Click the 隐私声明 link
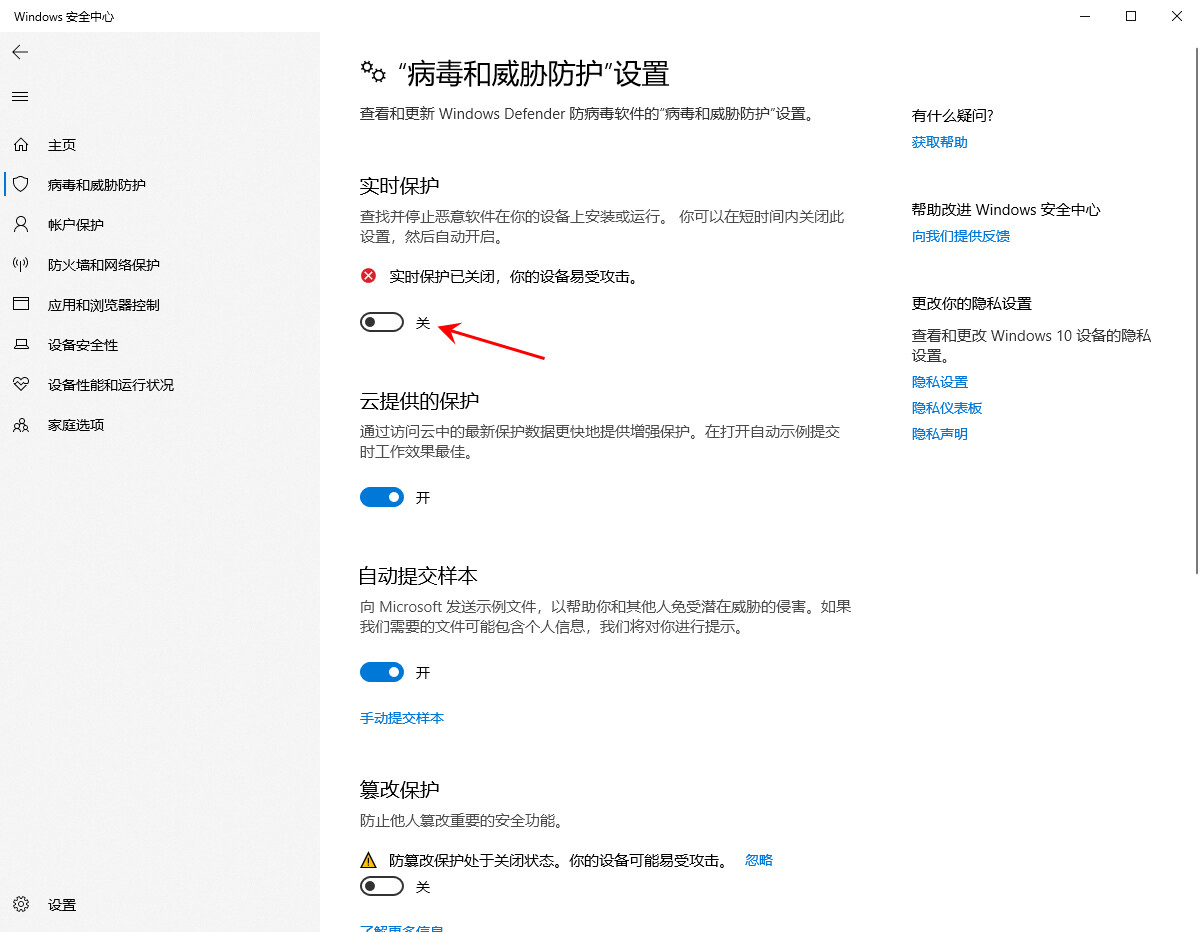Image resolution: width=1200 pixels, height=932 pixels. coord(940,434)
